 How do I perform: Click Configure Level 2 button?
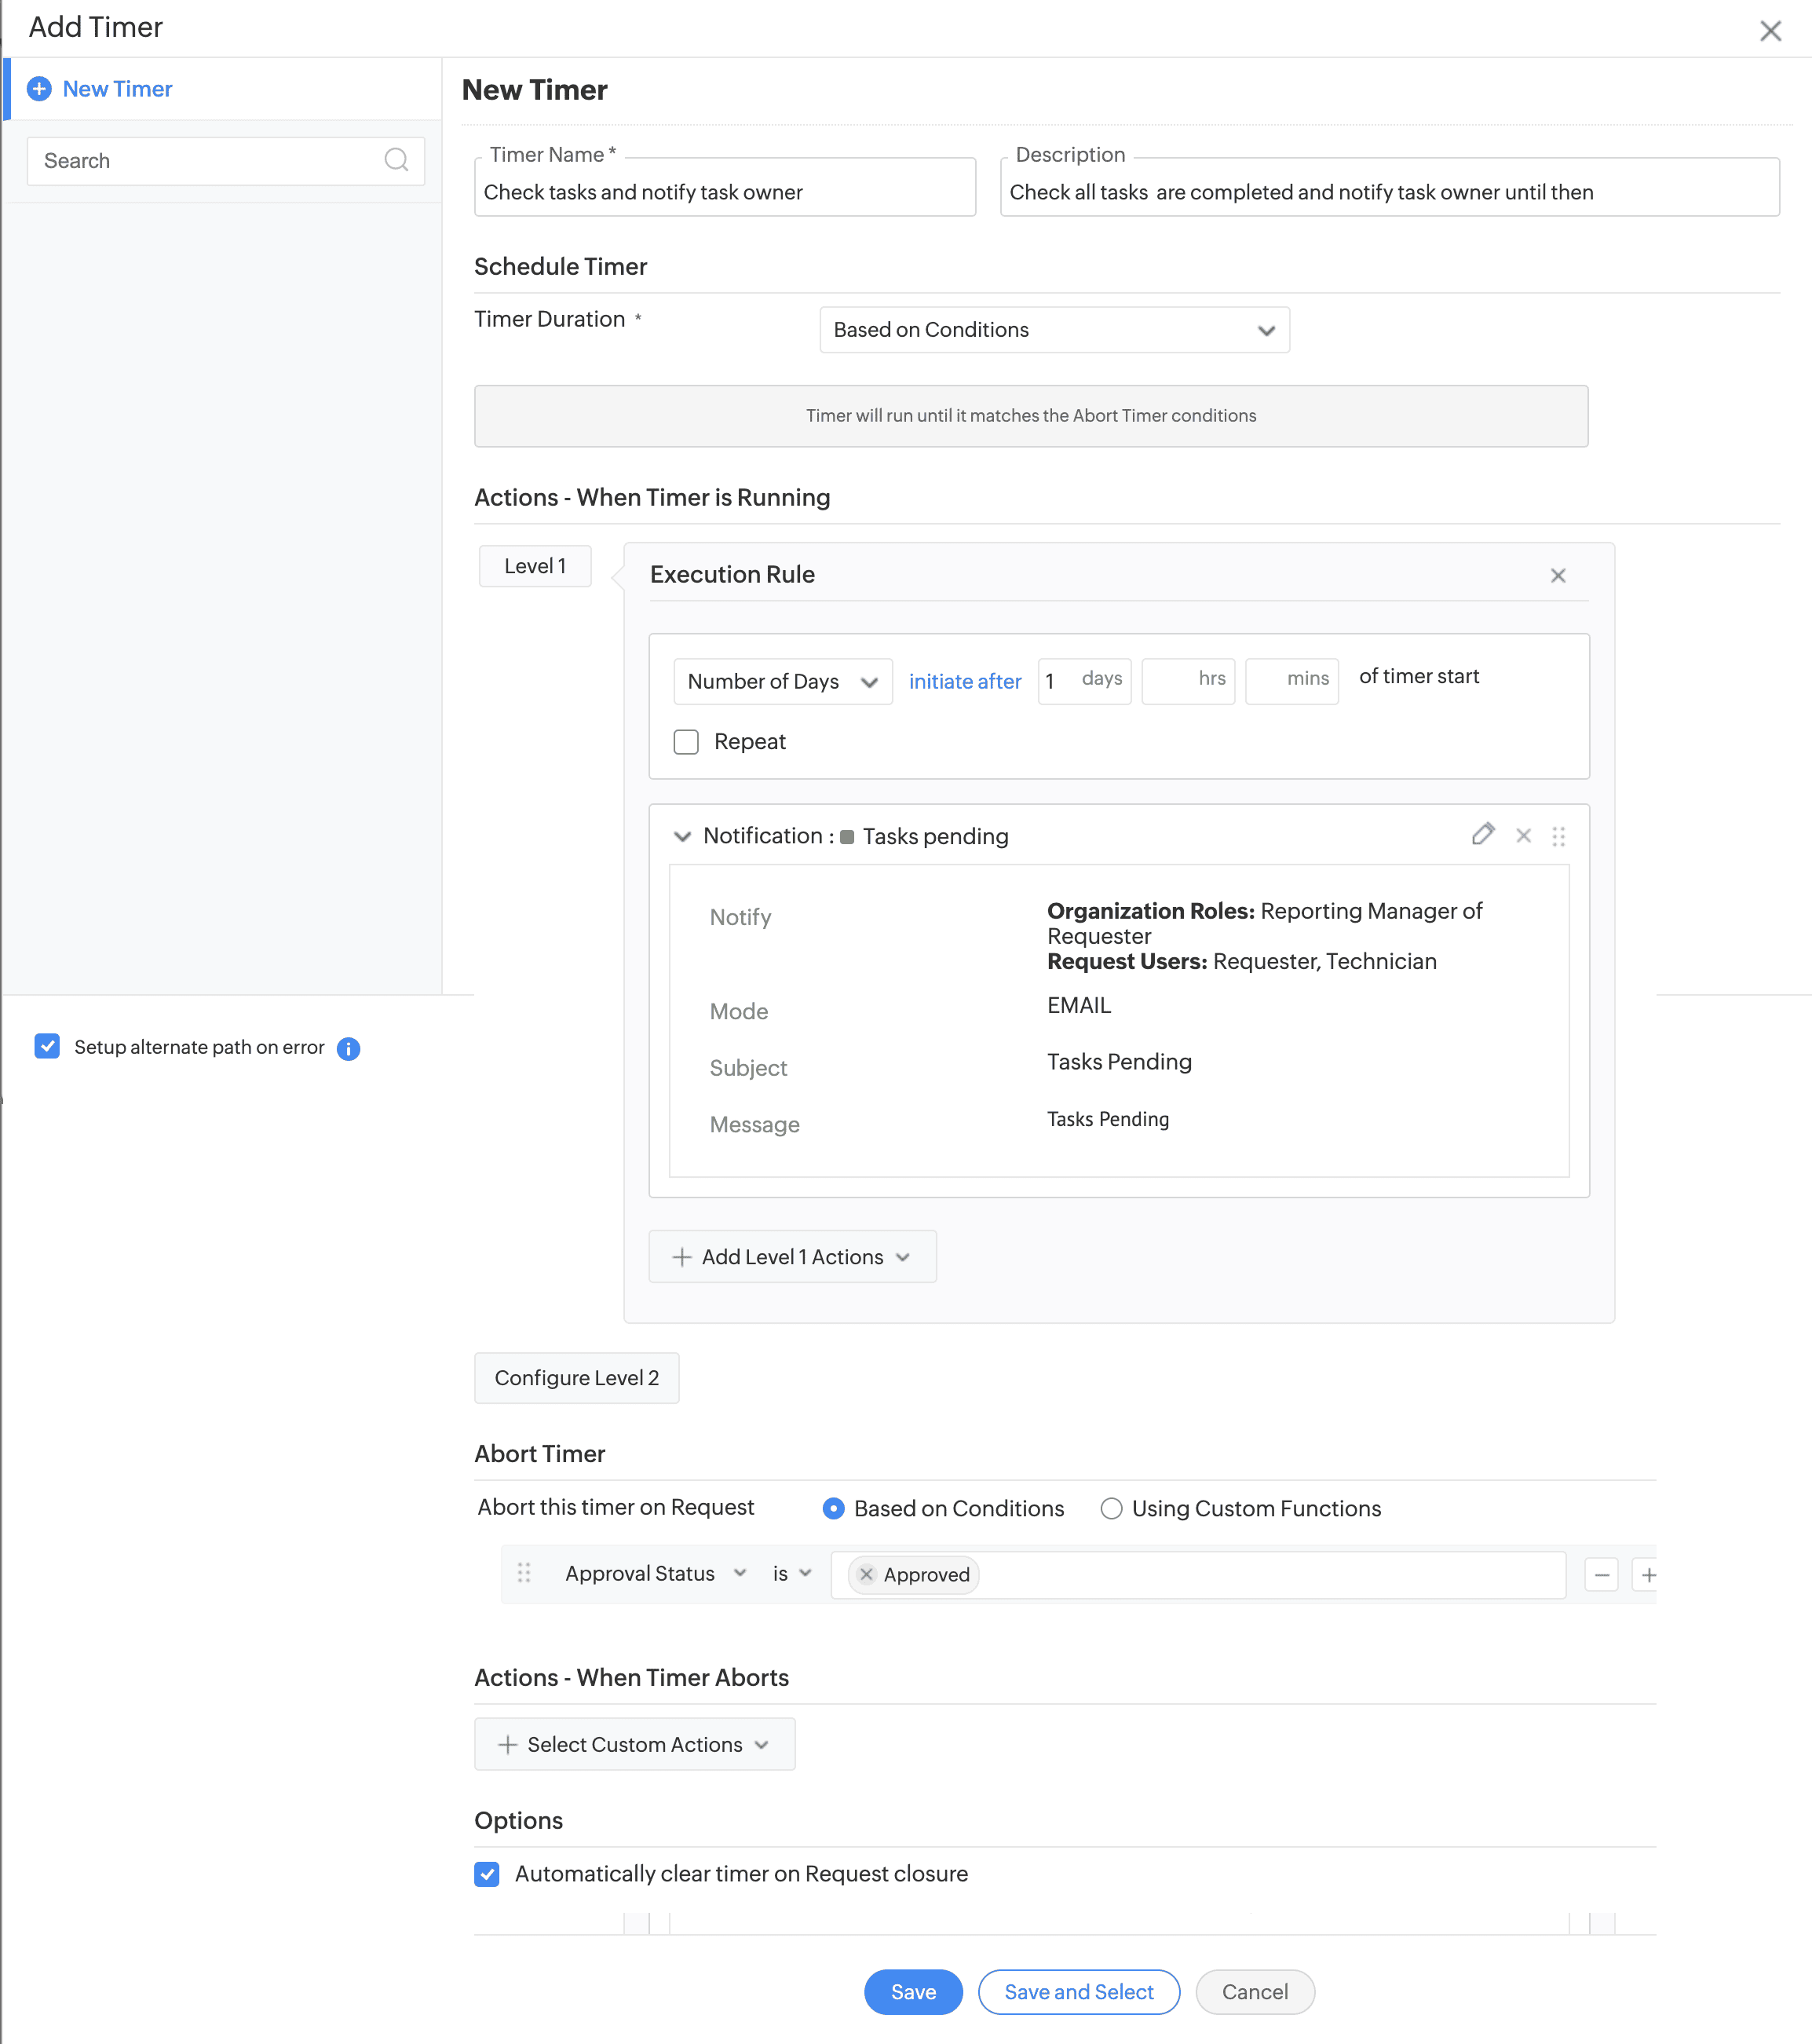coord(576,1378)
